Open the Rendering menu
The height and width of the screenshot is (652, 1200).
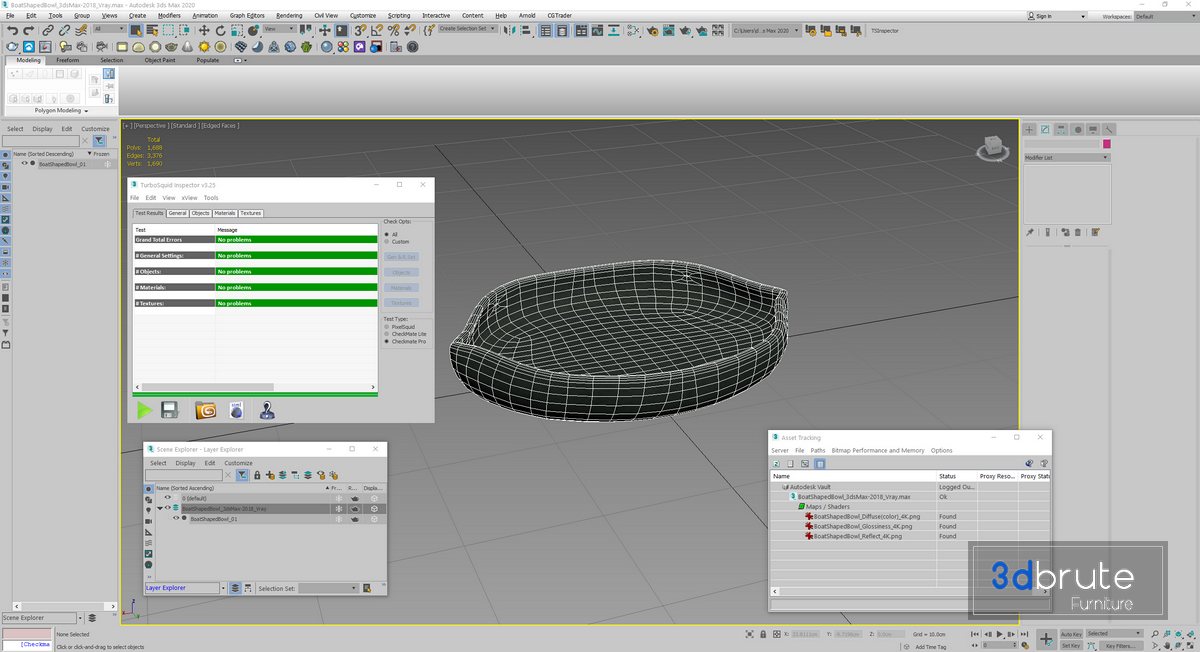click(288, 16)
